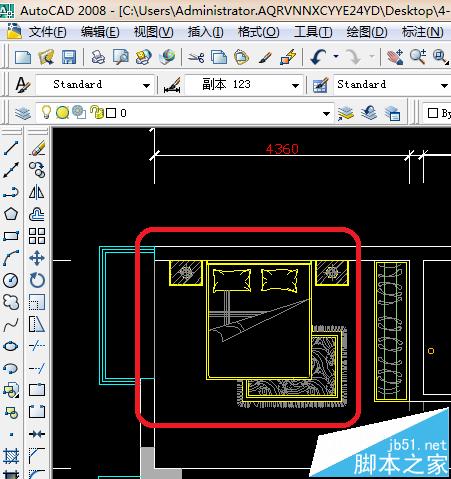
Task: Click the Break at Point tool
Action: 37,390
